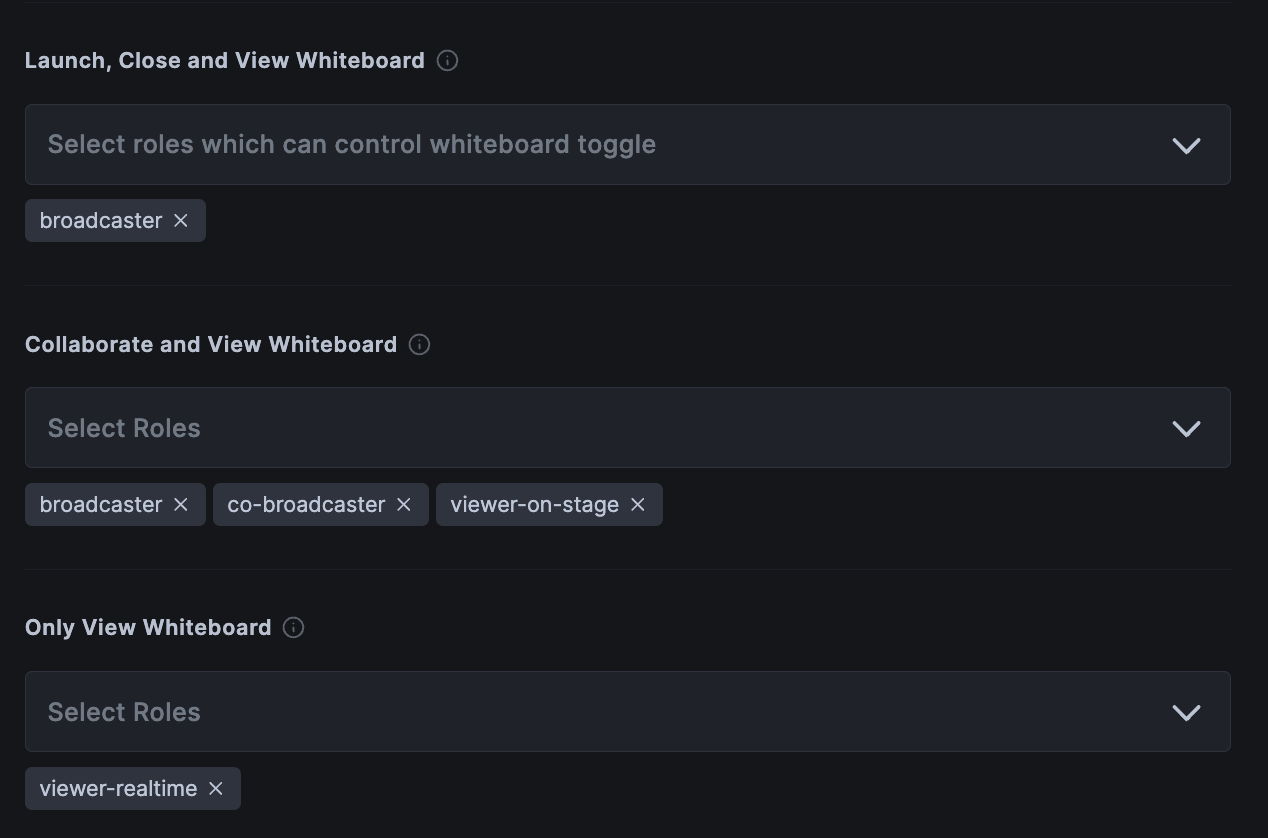Expand Collaborate and View roles chevron
Screen dimensions: 1268x838
tap(1186, 429)
